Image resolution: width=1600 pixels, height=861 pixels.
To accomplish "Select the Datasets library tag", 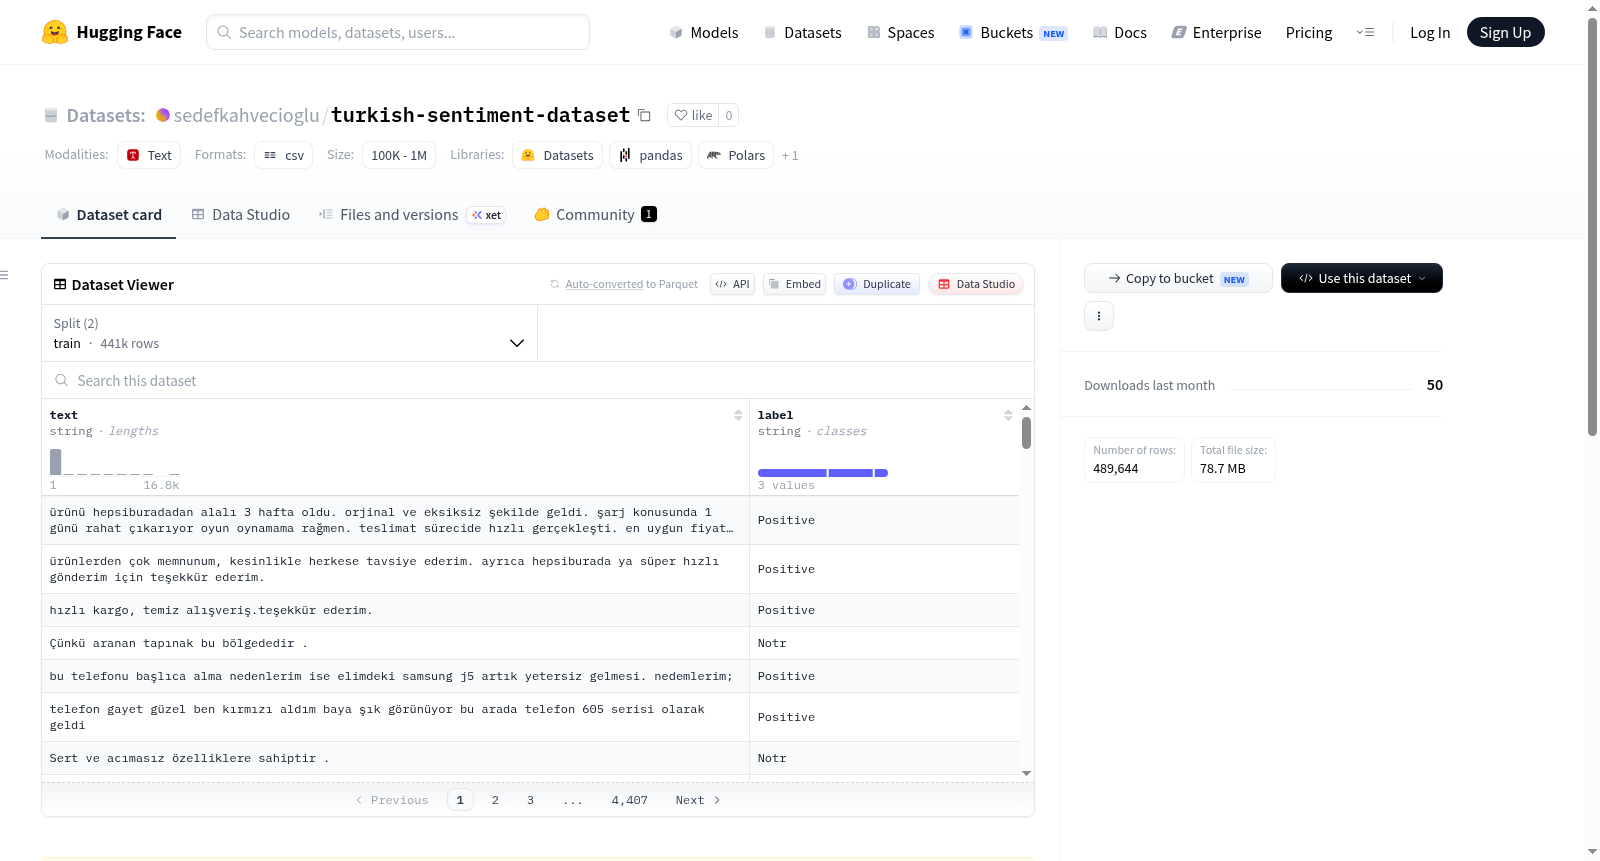I will 558,155.
